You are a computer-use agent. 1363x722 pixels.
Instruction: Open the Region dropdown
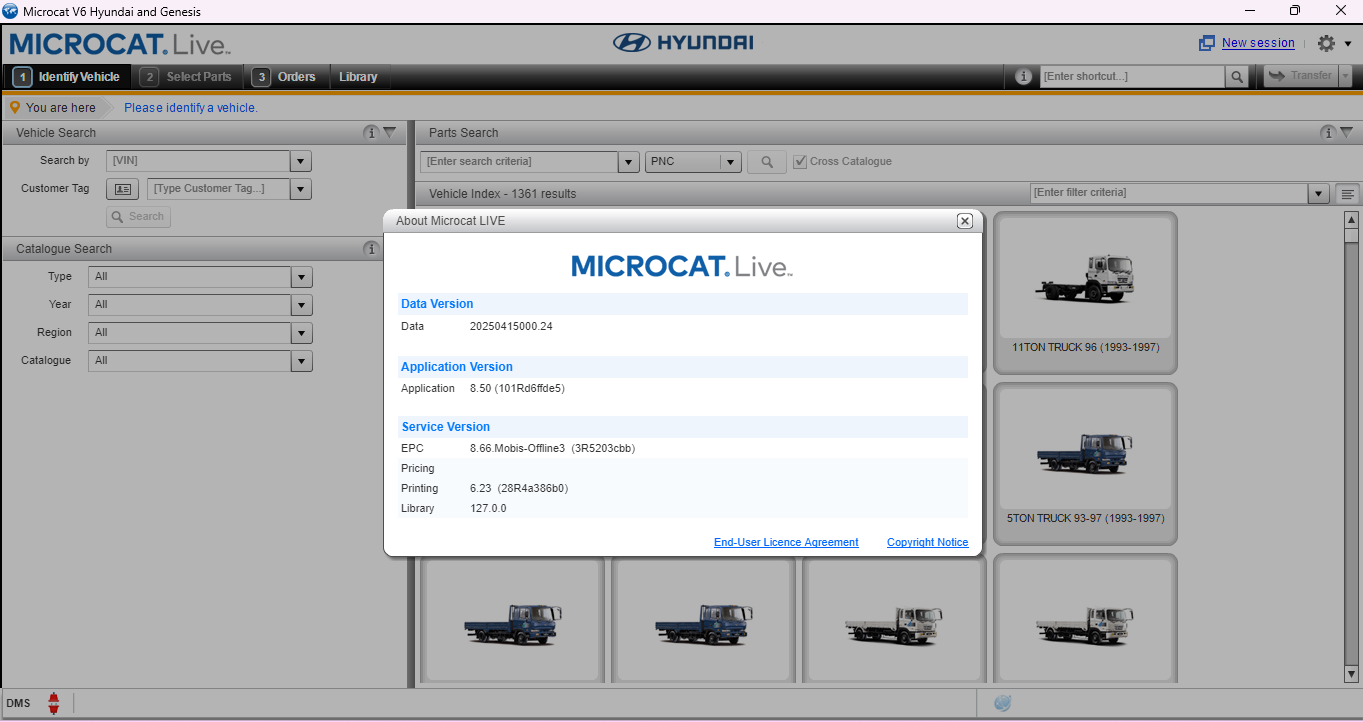[x=301, y=333]
